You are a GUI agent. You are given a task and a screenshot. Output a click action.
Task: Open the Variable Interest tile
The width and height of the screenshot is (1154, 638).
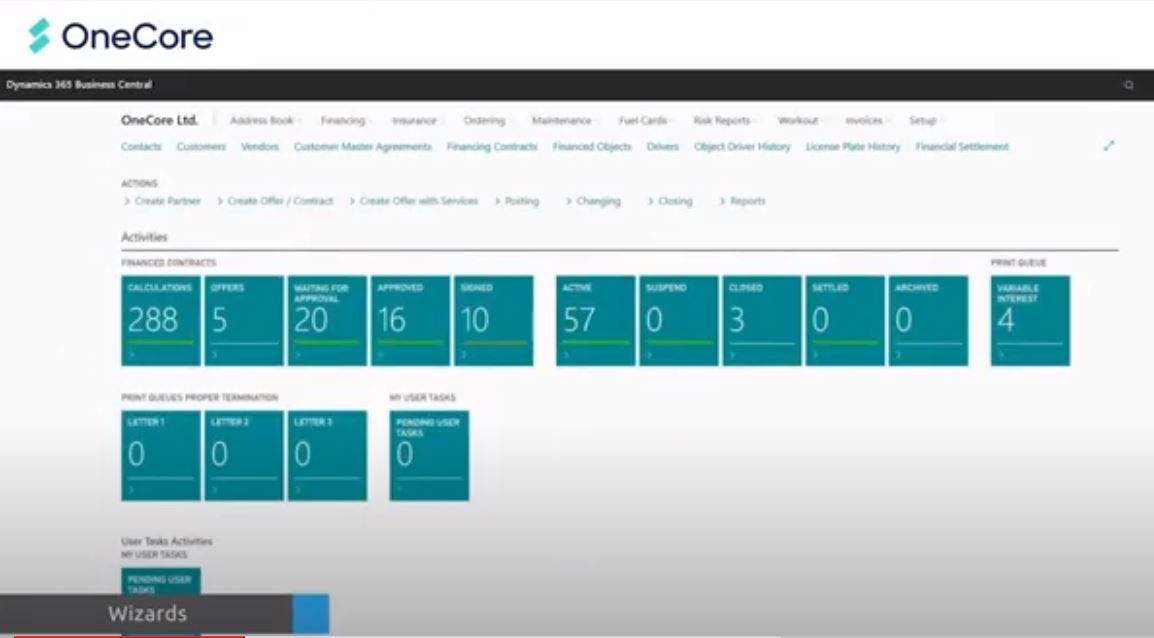point(1030,321)
